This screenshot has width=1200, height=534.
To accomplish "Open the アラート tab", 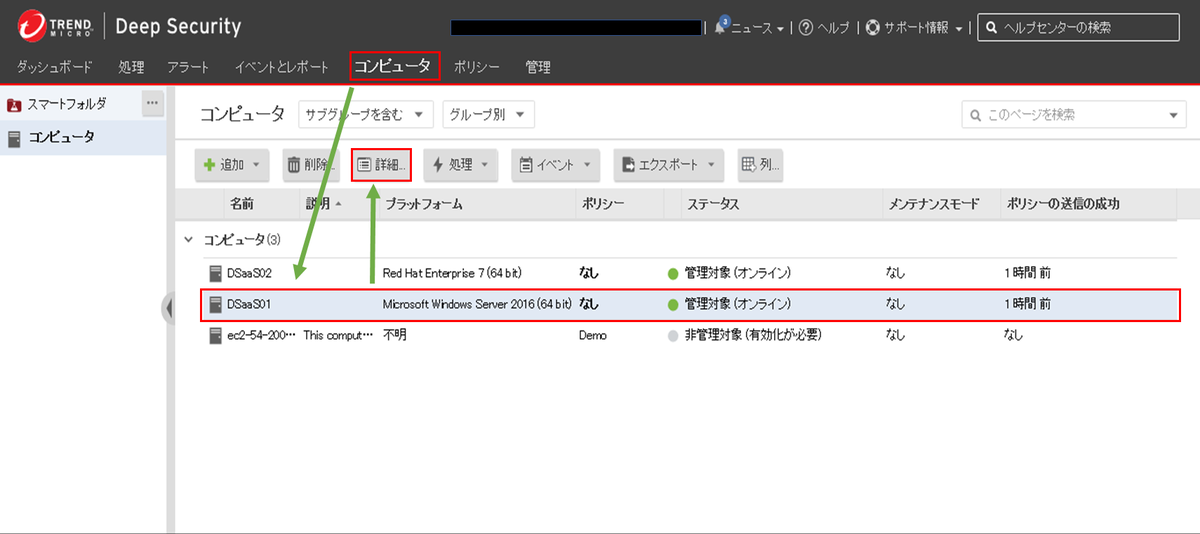I will coord(189,67).
